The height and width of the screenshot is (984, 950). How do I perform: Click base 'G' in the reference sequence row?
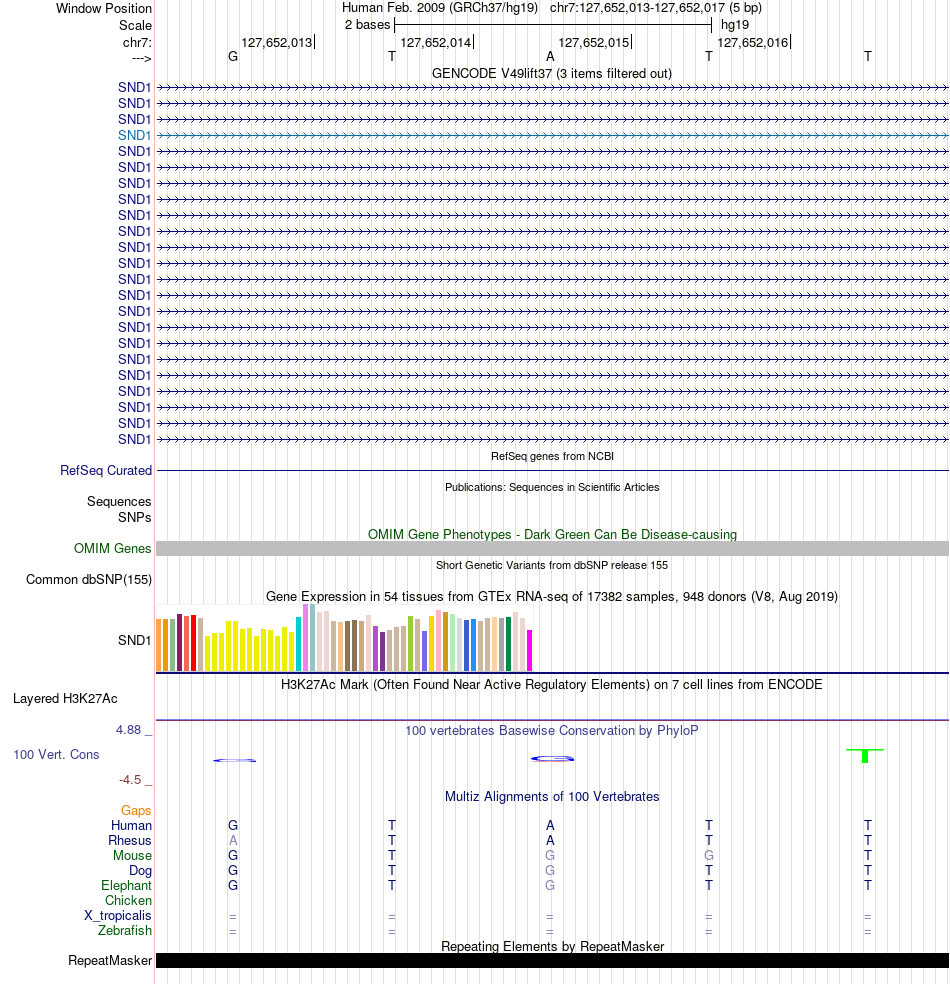pos(233,56)
